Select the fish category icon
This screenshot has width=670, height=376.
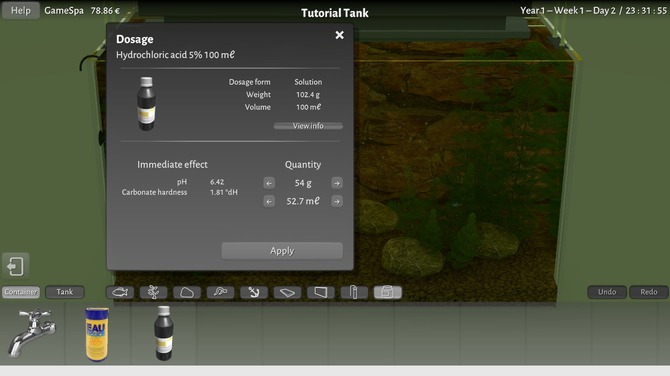click(120, 292)
